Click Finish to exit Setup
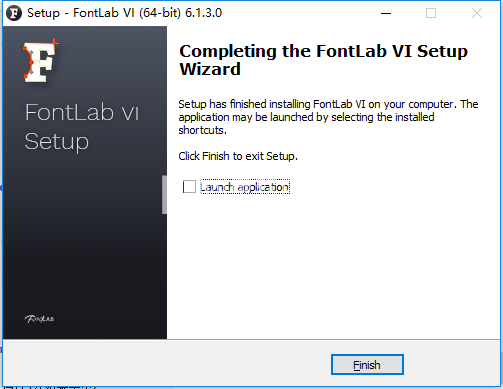The width and height of the screenshot is (503, 389). coord(367,365)
